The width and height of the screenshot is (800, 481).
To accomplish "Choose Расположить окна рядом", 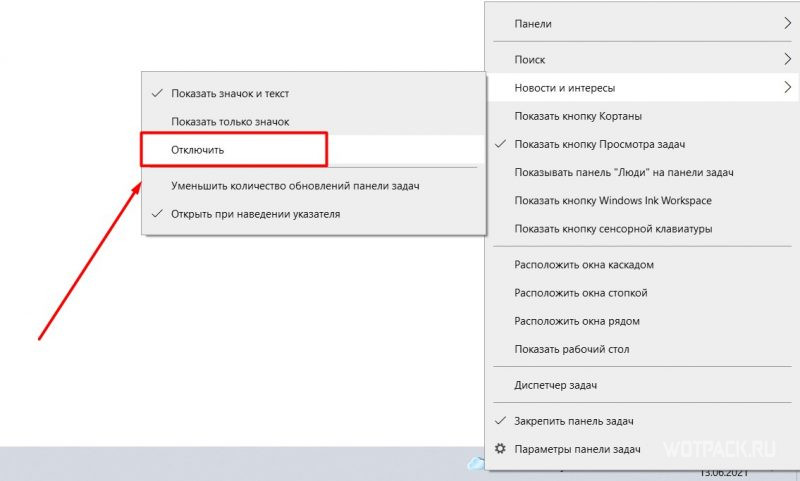I will (642, 321).
